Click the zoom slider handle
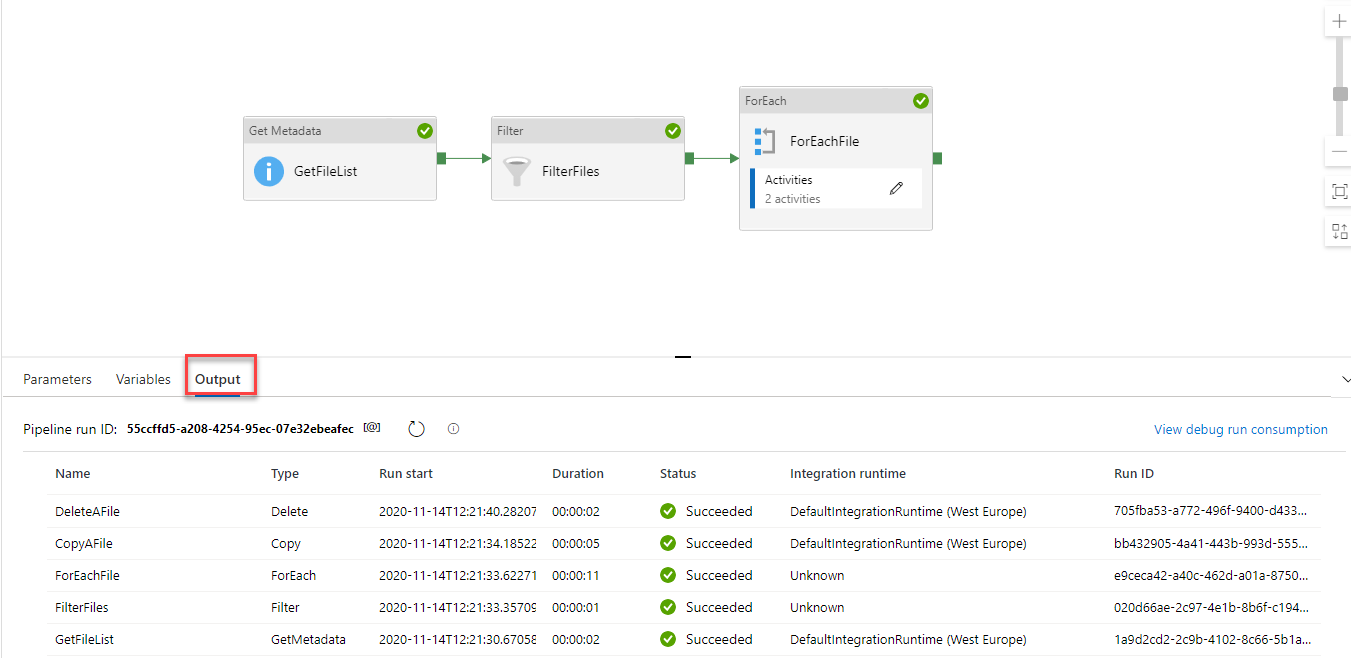 coord(1340,94)
